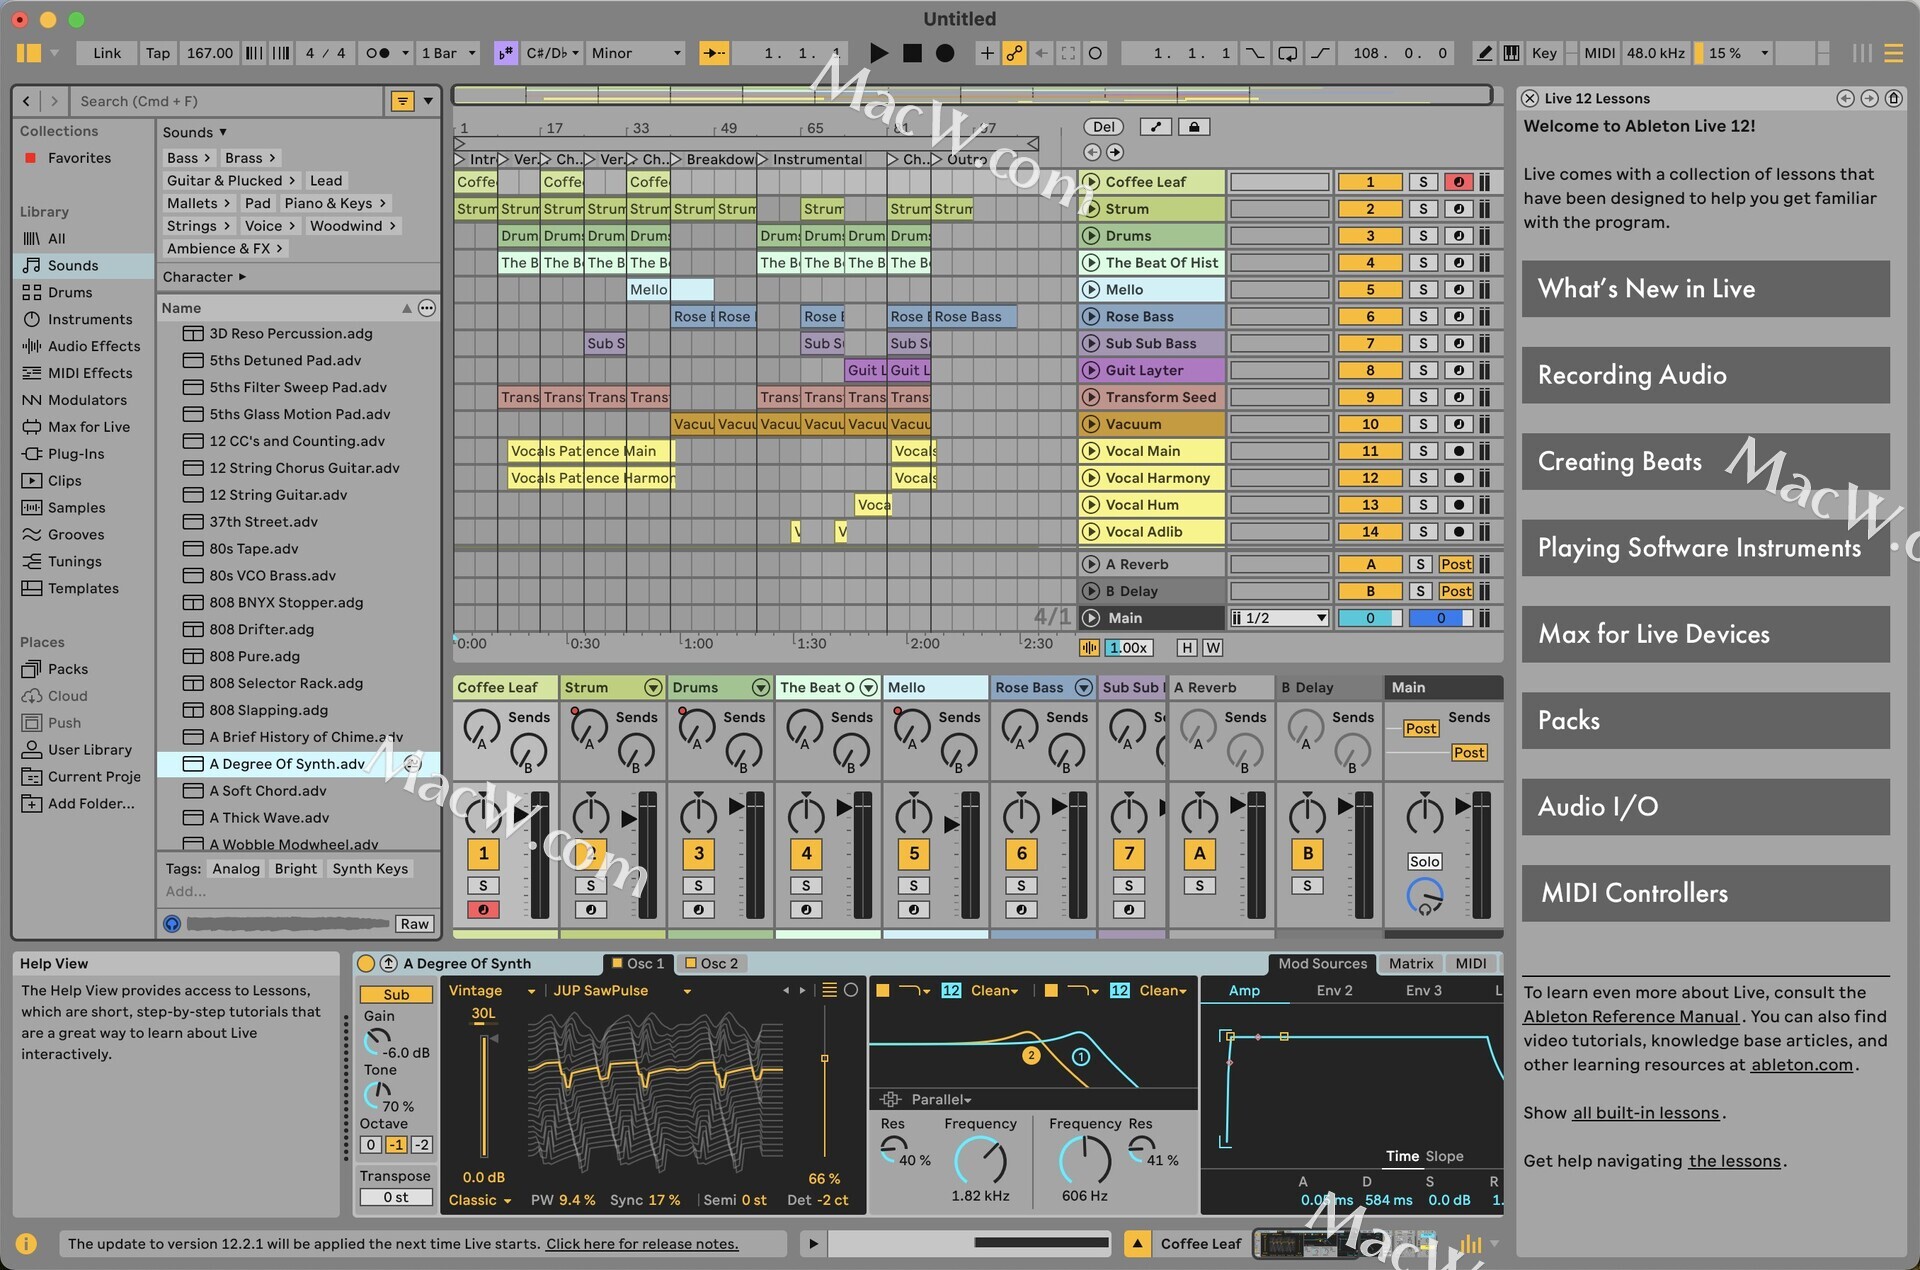Open the Drums browser category

70,292
